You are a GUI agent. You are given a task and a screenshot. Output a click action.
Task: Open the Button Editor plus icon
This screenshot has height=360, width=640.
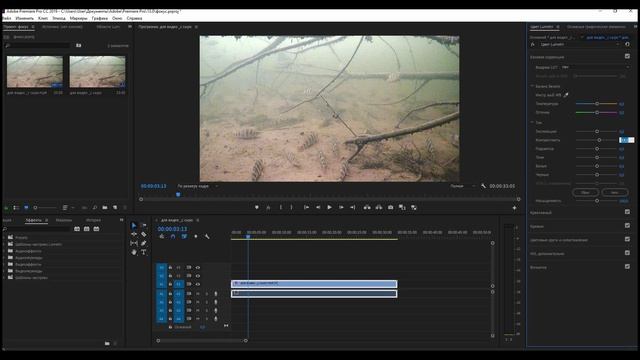coord(514,208)
